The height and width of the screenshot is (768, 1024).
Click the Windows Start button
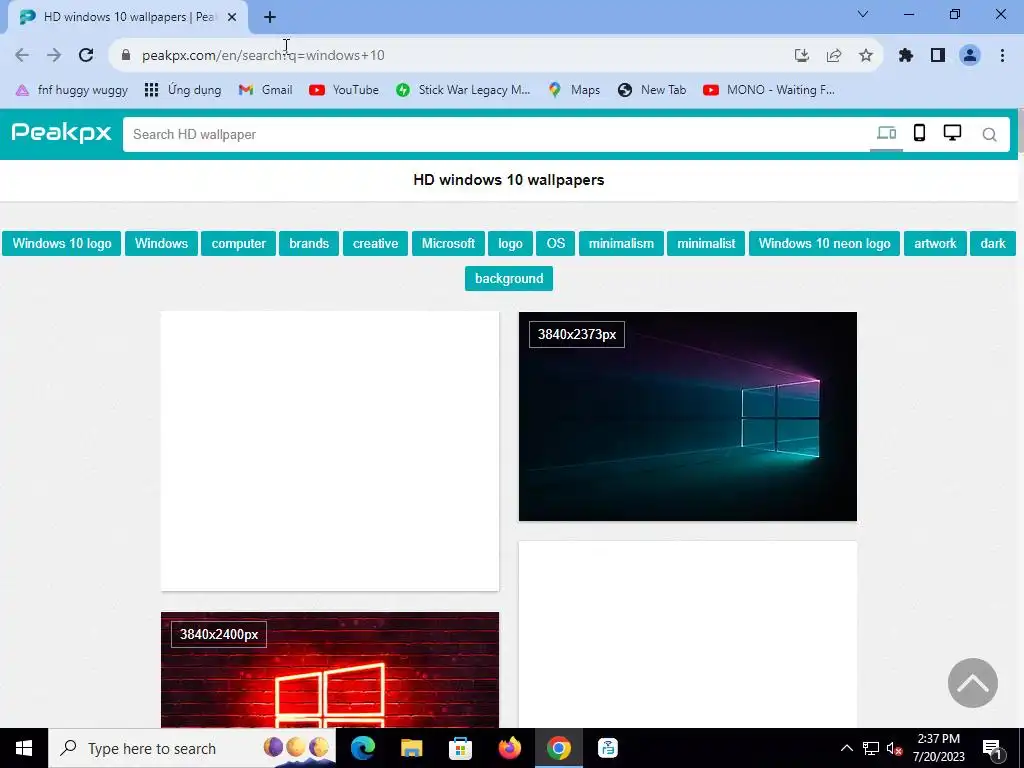pos(24,748)
